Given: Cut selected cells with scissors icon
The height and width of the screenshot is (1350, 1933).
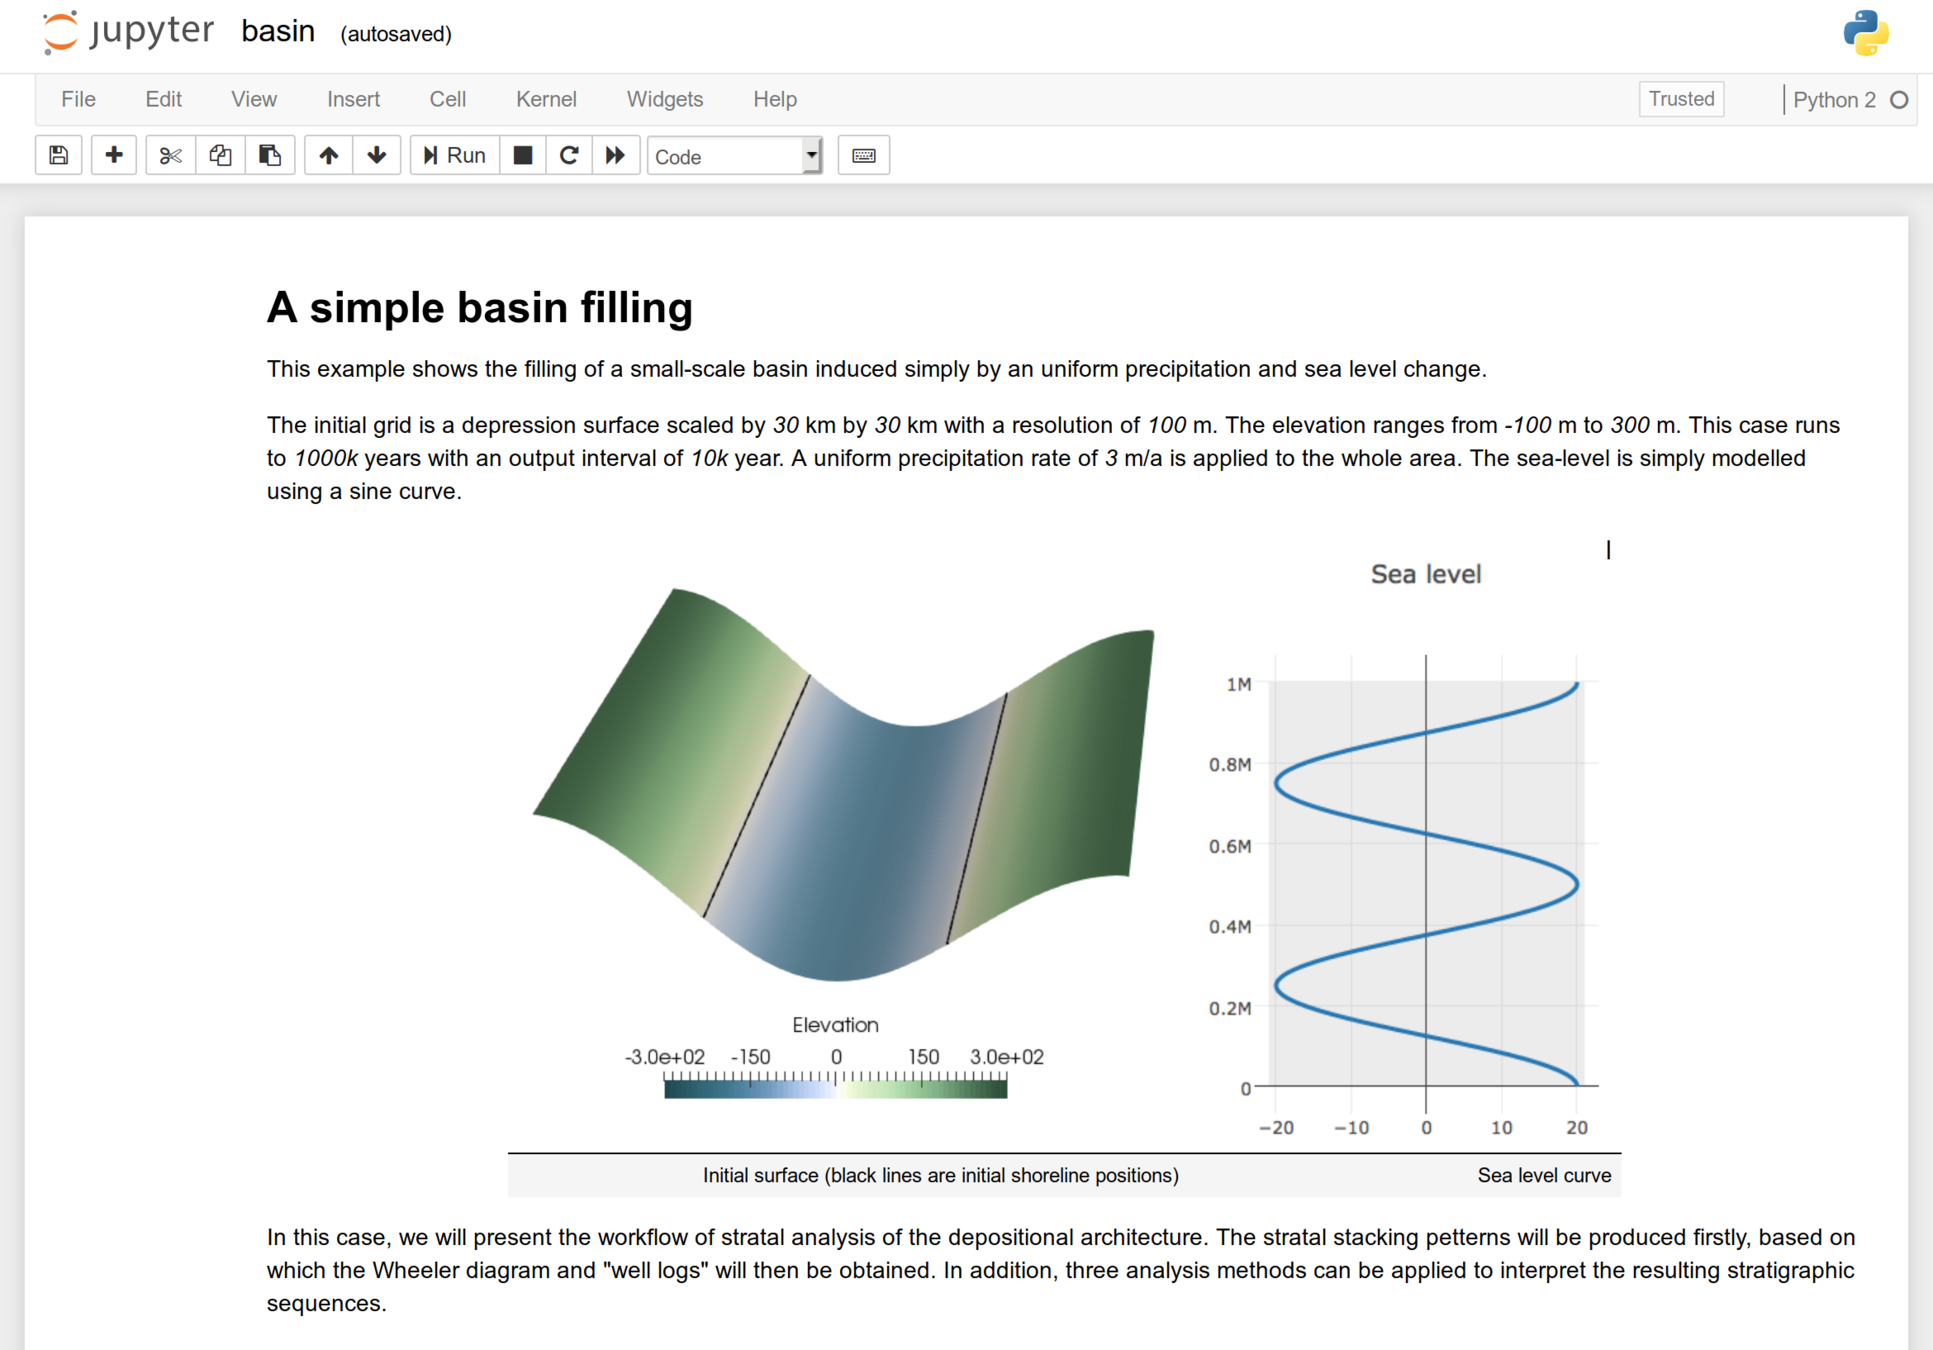Looking at the screenshot, I should [x=170, y=156].
